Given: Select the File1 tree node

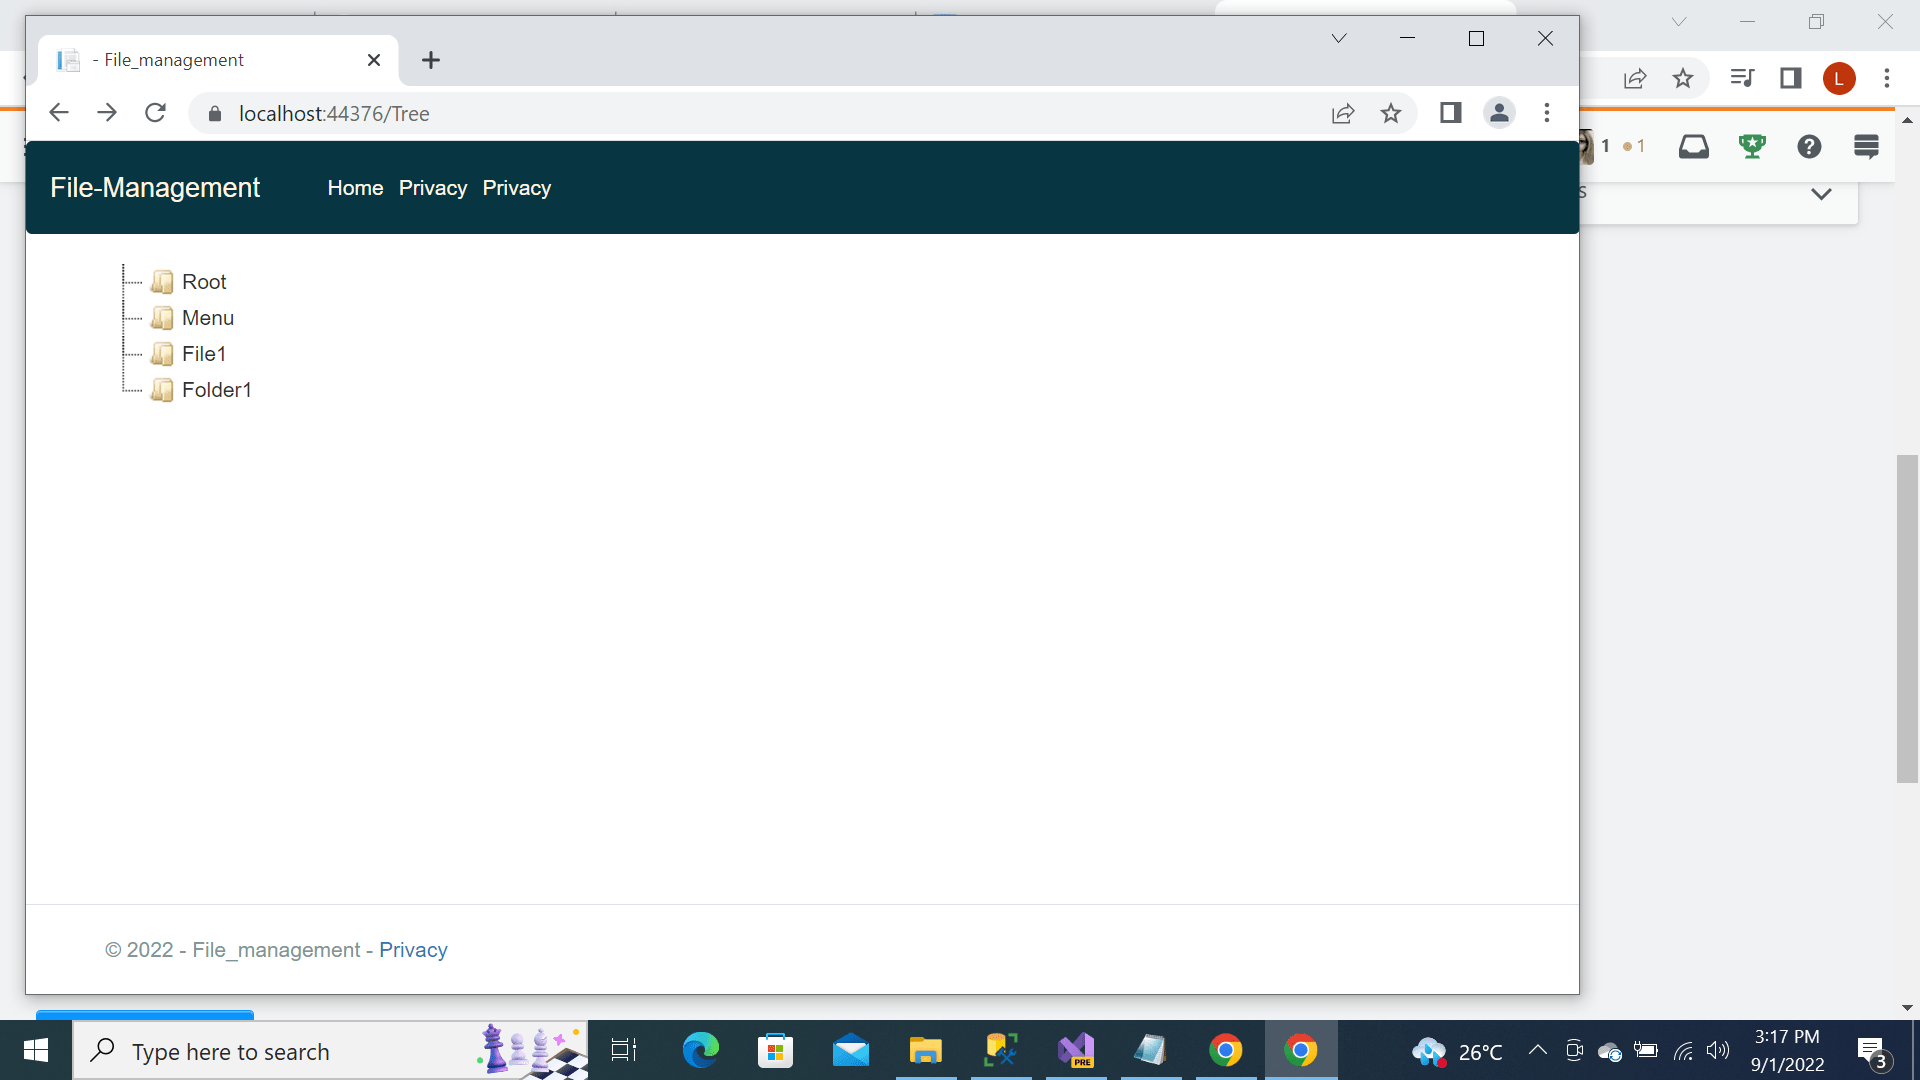Looking at the screenshot, I should (204, 354).
